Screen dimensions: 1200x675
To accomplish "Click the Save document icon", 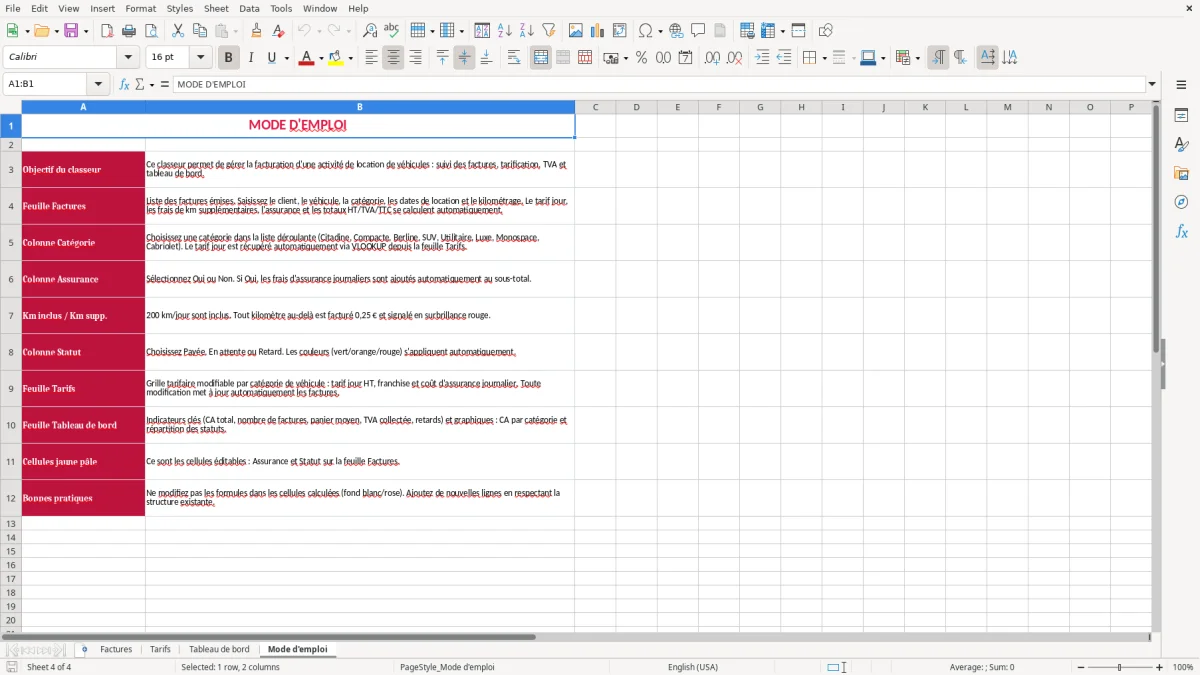I will tap(70, 31).
